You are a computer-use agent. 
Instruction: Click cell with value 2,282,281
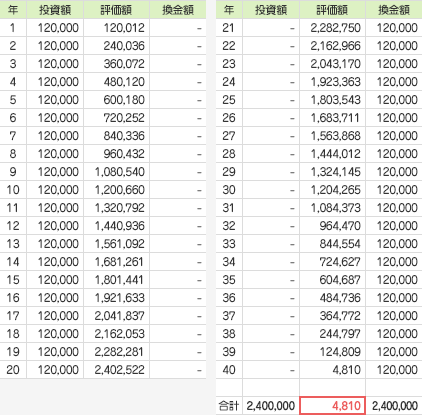tap(117, 352)
